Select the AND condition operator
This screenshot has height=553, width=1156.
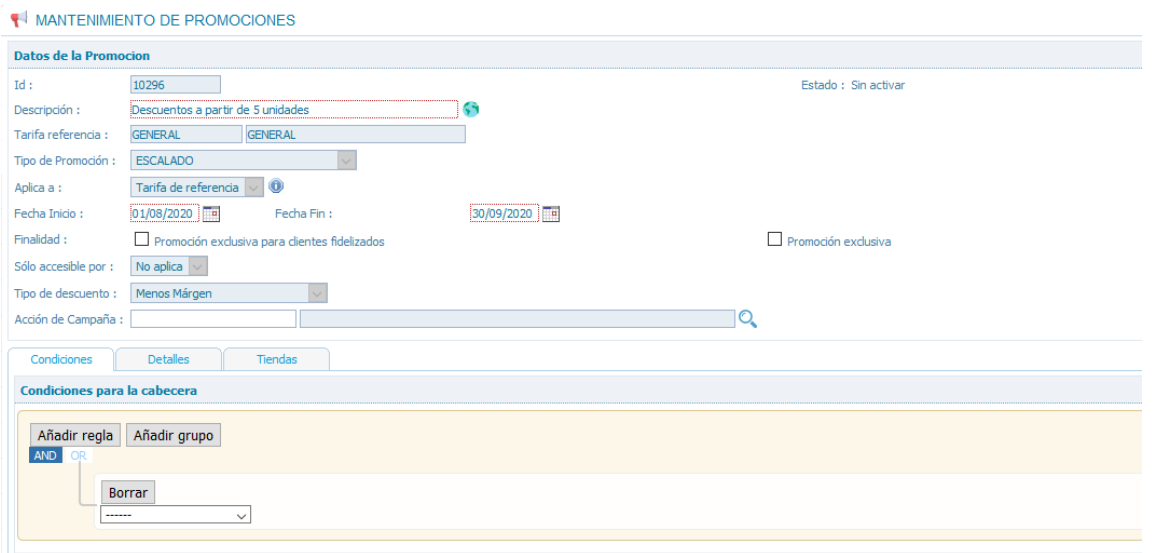click(x=46, y=455)
